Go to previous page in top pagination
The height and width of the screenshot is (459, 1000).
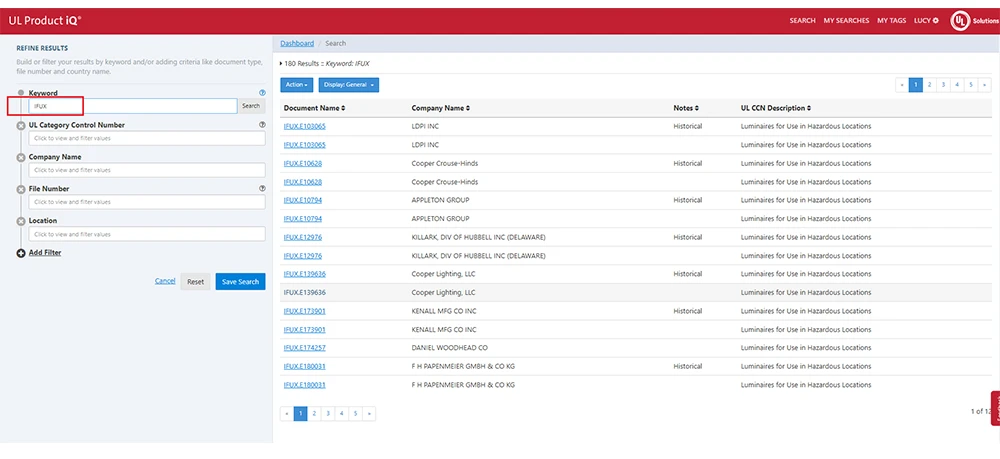(x=902, y=85)
